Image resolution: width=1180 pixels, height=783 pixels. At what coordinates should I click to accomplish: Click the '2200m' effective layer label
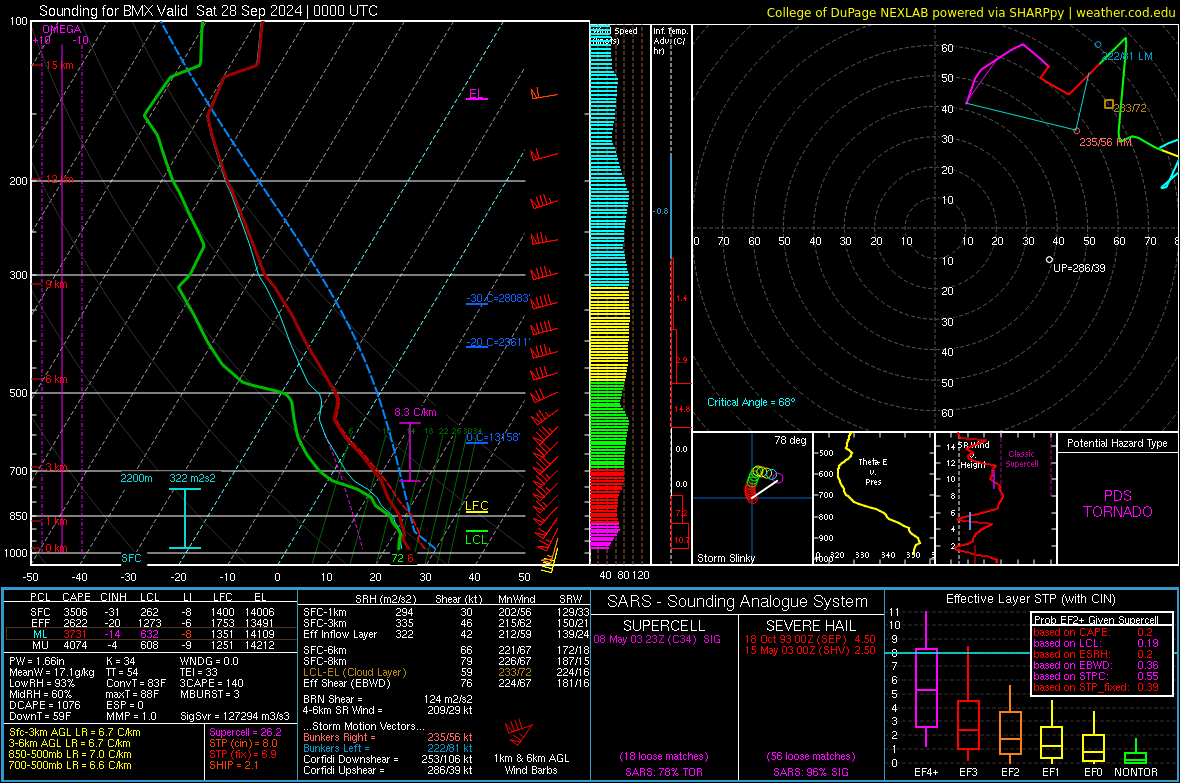click(x=136, y=478)
